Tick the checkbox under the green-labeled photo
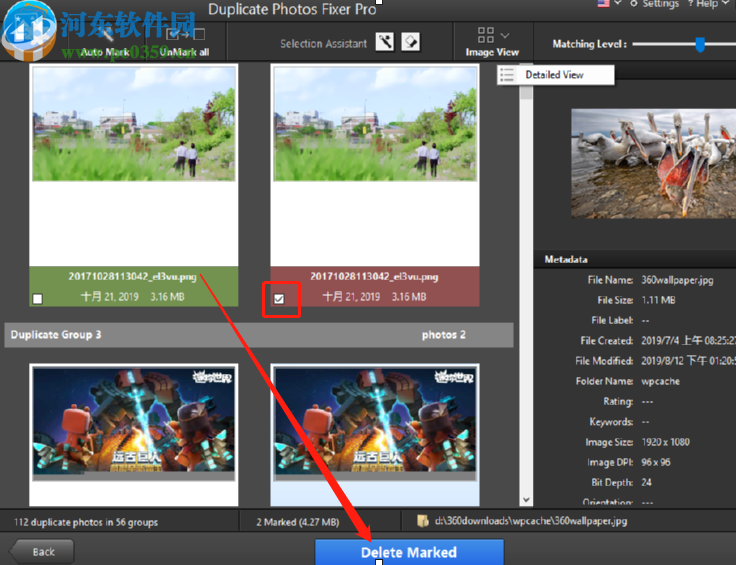 click(x=38, y=298)
